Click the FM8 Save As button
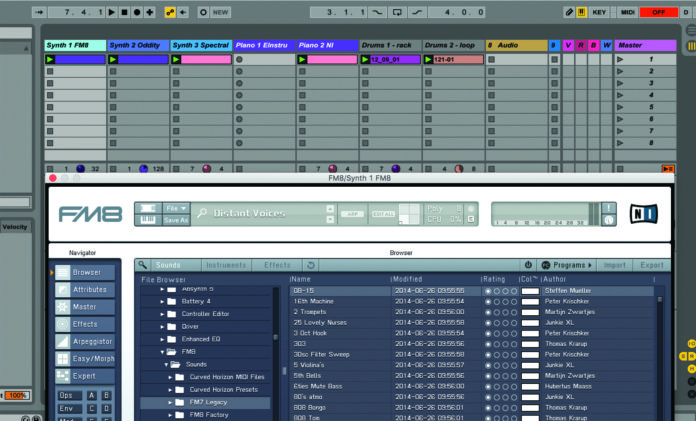Image resolution: width=696 pixels, height=421 pixels. click(x=176, y=220)
